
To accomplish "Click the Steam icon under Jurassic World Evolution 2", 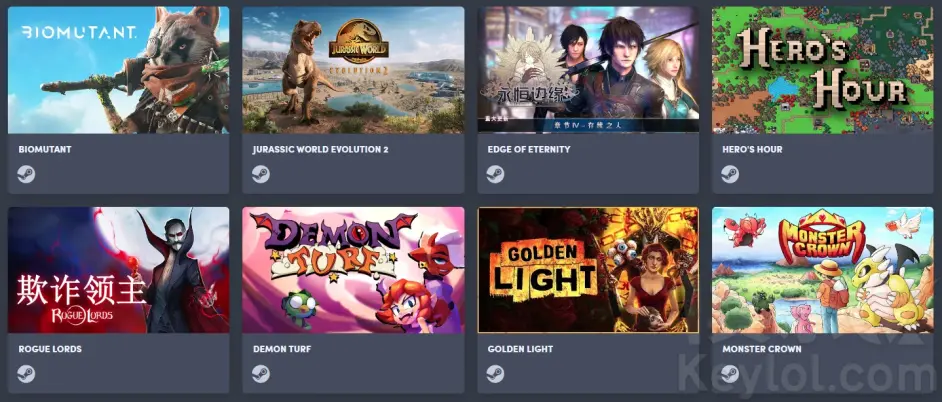I will pyautogui.click(x=261, y=174).
